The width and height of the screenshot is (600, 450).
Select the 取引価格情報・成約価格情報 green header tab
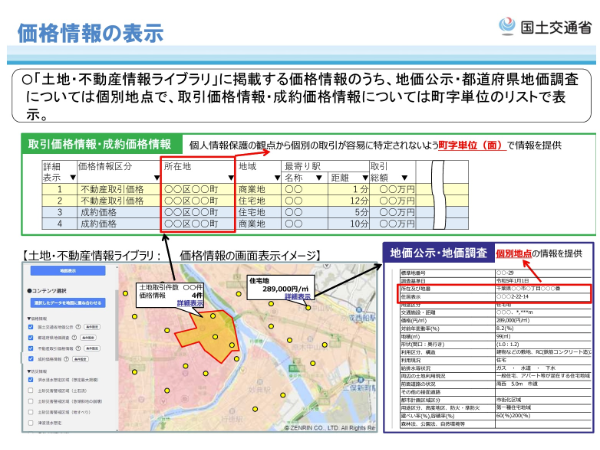pos(100,145)
